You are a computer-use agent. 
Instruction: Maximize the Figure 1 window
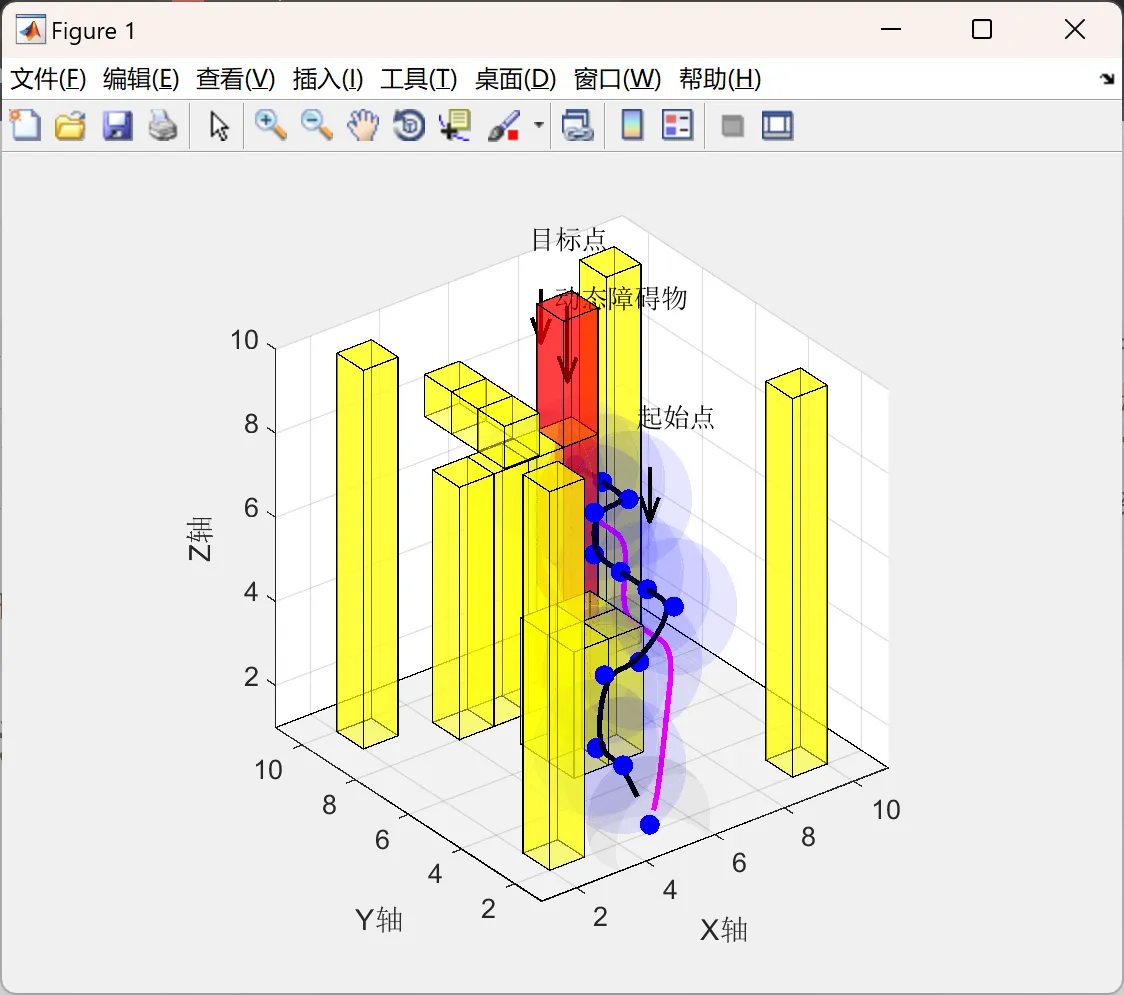(x=982, y=29)
